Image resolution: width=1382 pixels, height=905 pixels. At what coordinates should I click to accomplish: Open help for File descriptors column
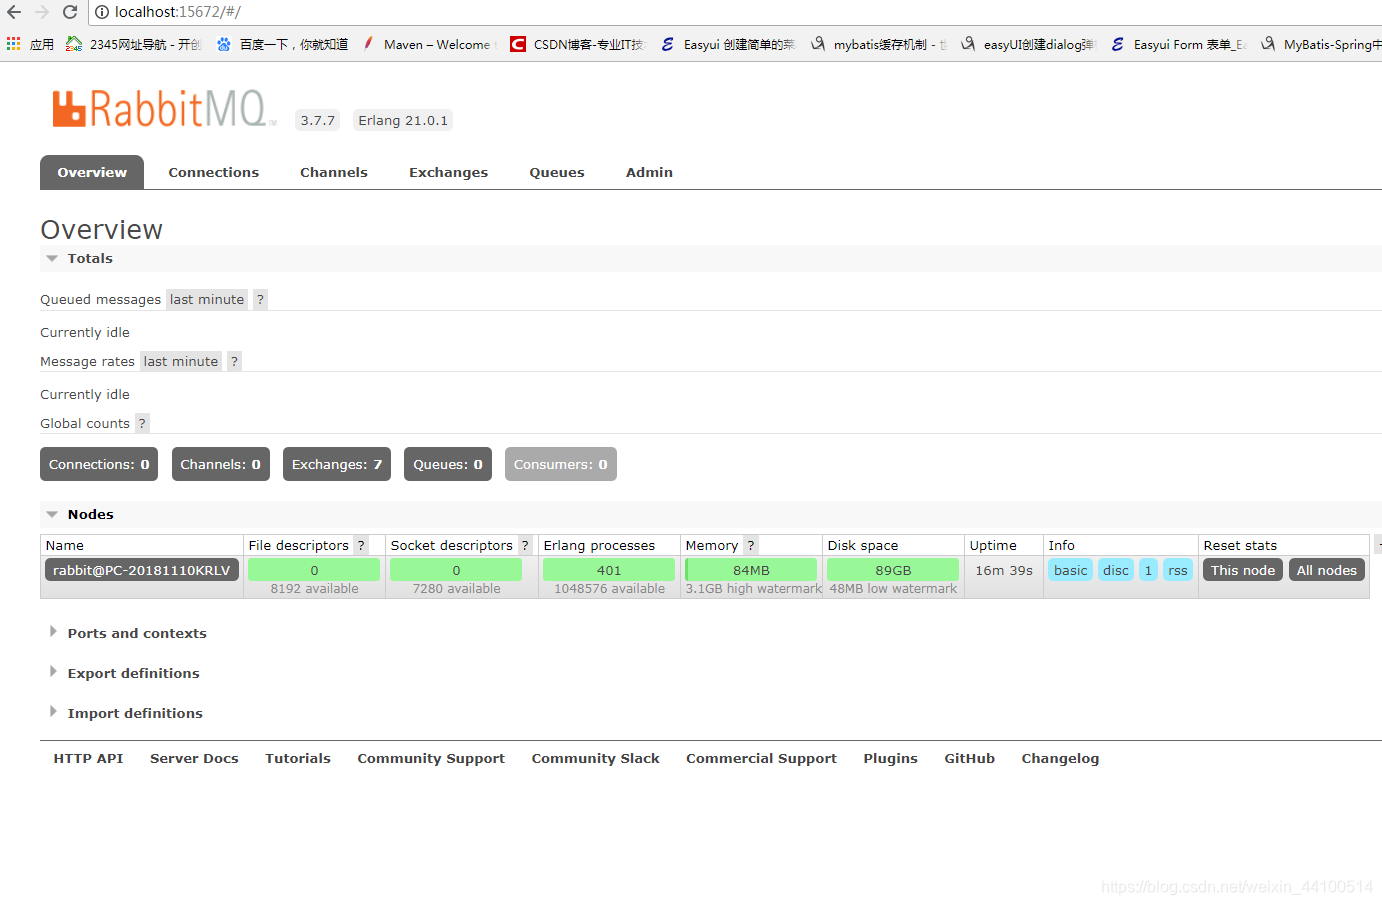point(361,545)
